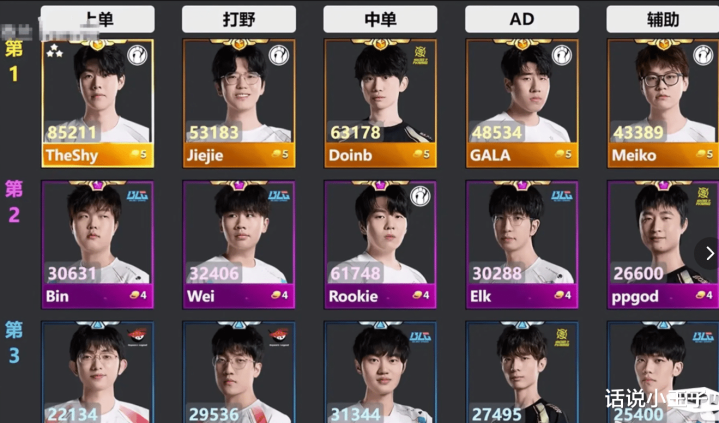
Task: Click the IG team logo on TheShy card
Action: point(137,56)
